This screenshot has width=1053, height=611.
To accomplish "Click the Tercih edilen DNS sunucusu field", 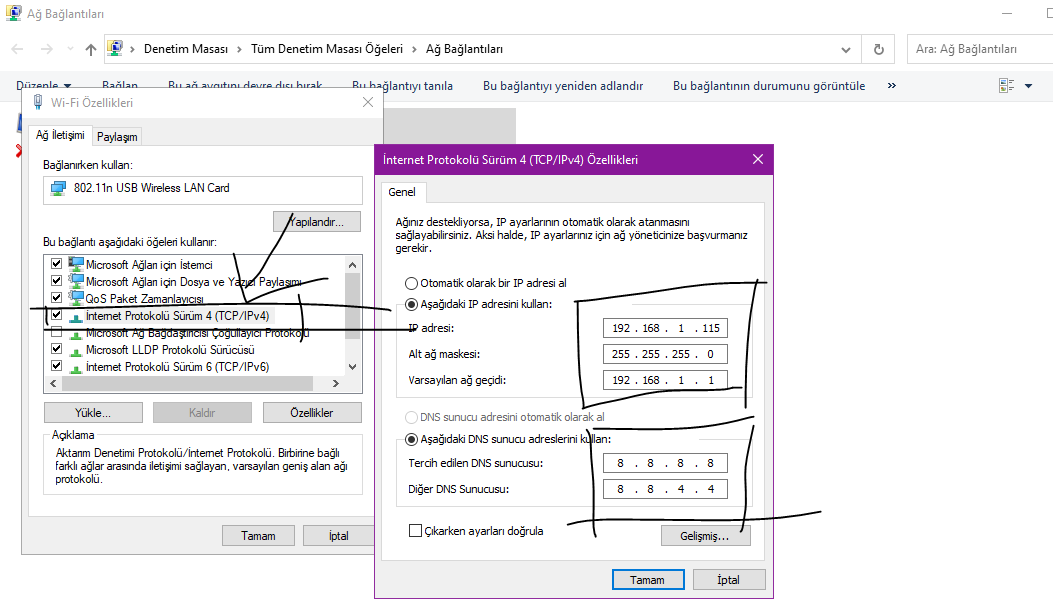I will coord(665,463).
